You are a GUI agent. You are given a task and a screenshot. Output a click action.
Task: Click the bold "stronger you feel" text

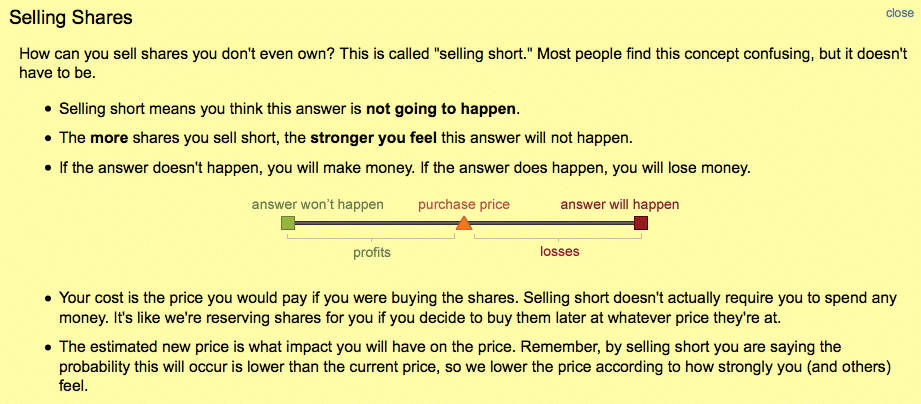coord(374,139)
